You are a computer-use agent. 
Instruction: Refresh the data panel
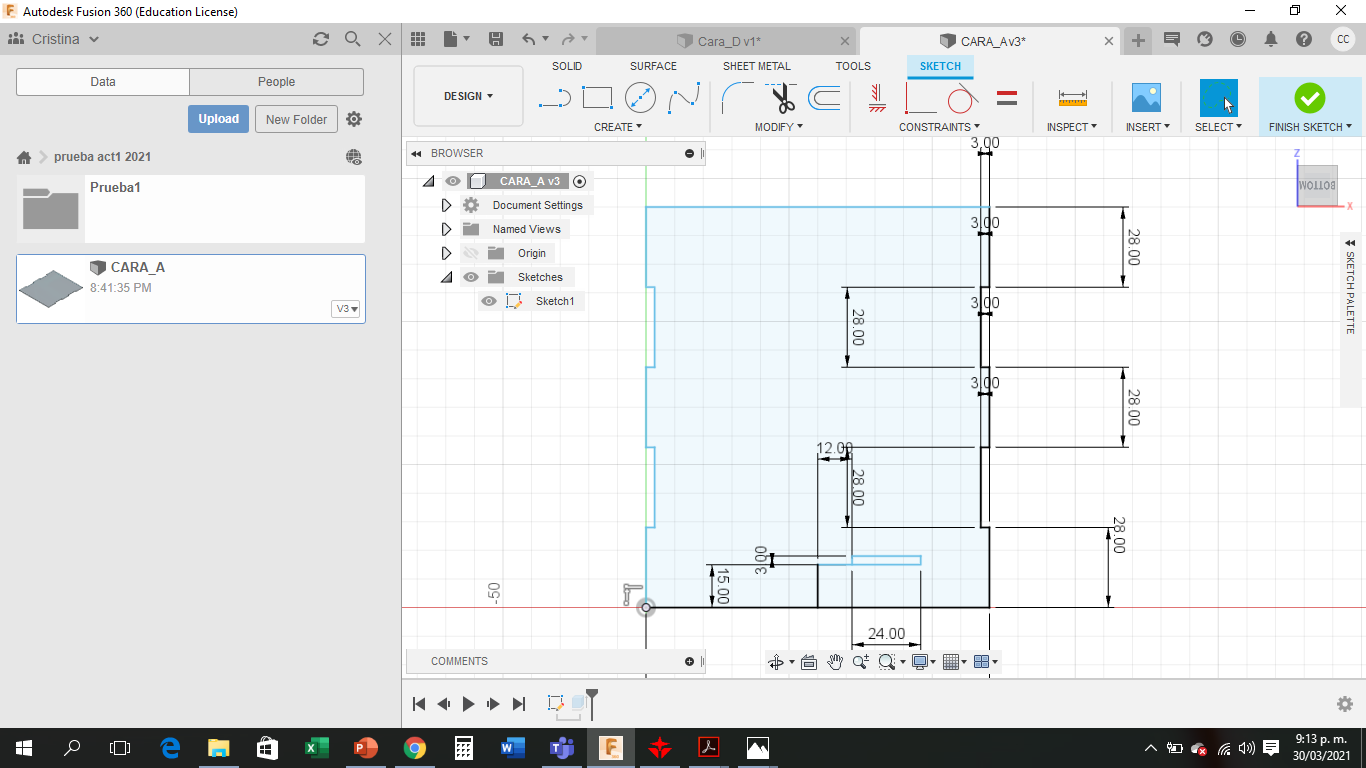pos(320,39)
